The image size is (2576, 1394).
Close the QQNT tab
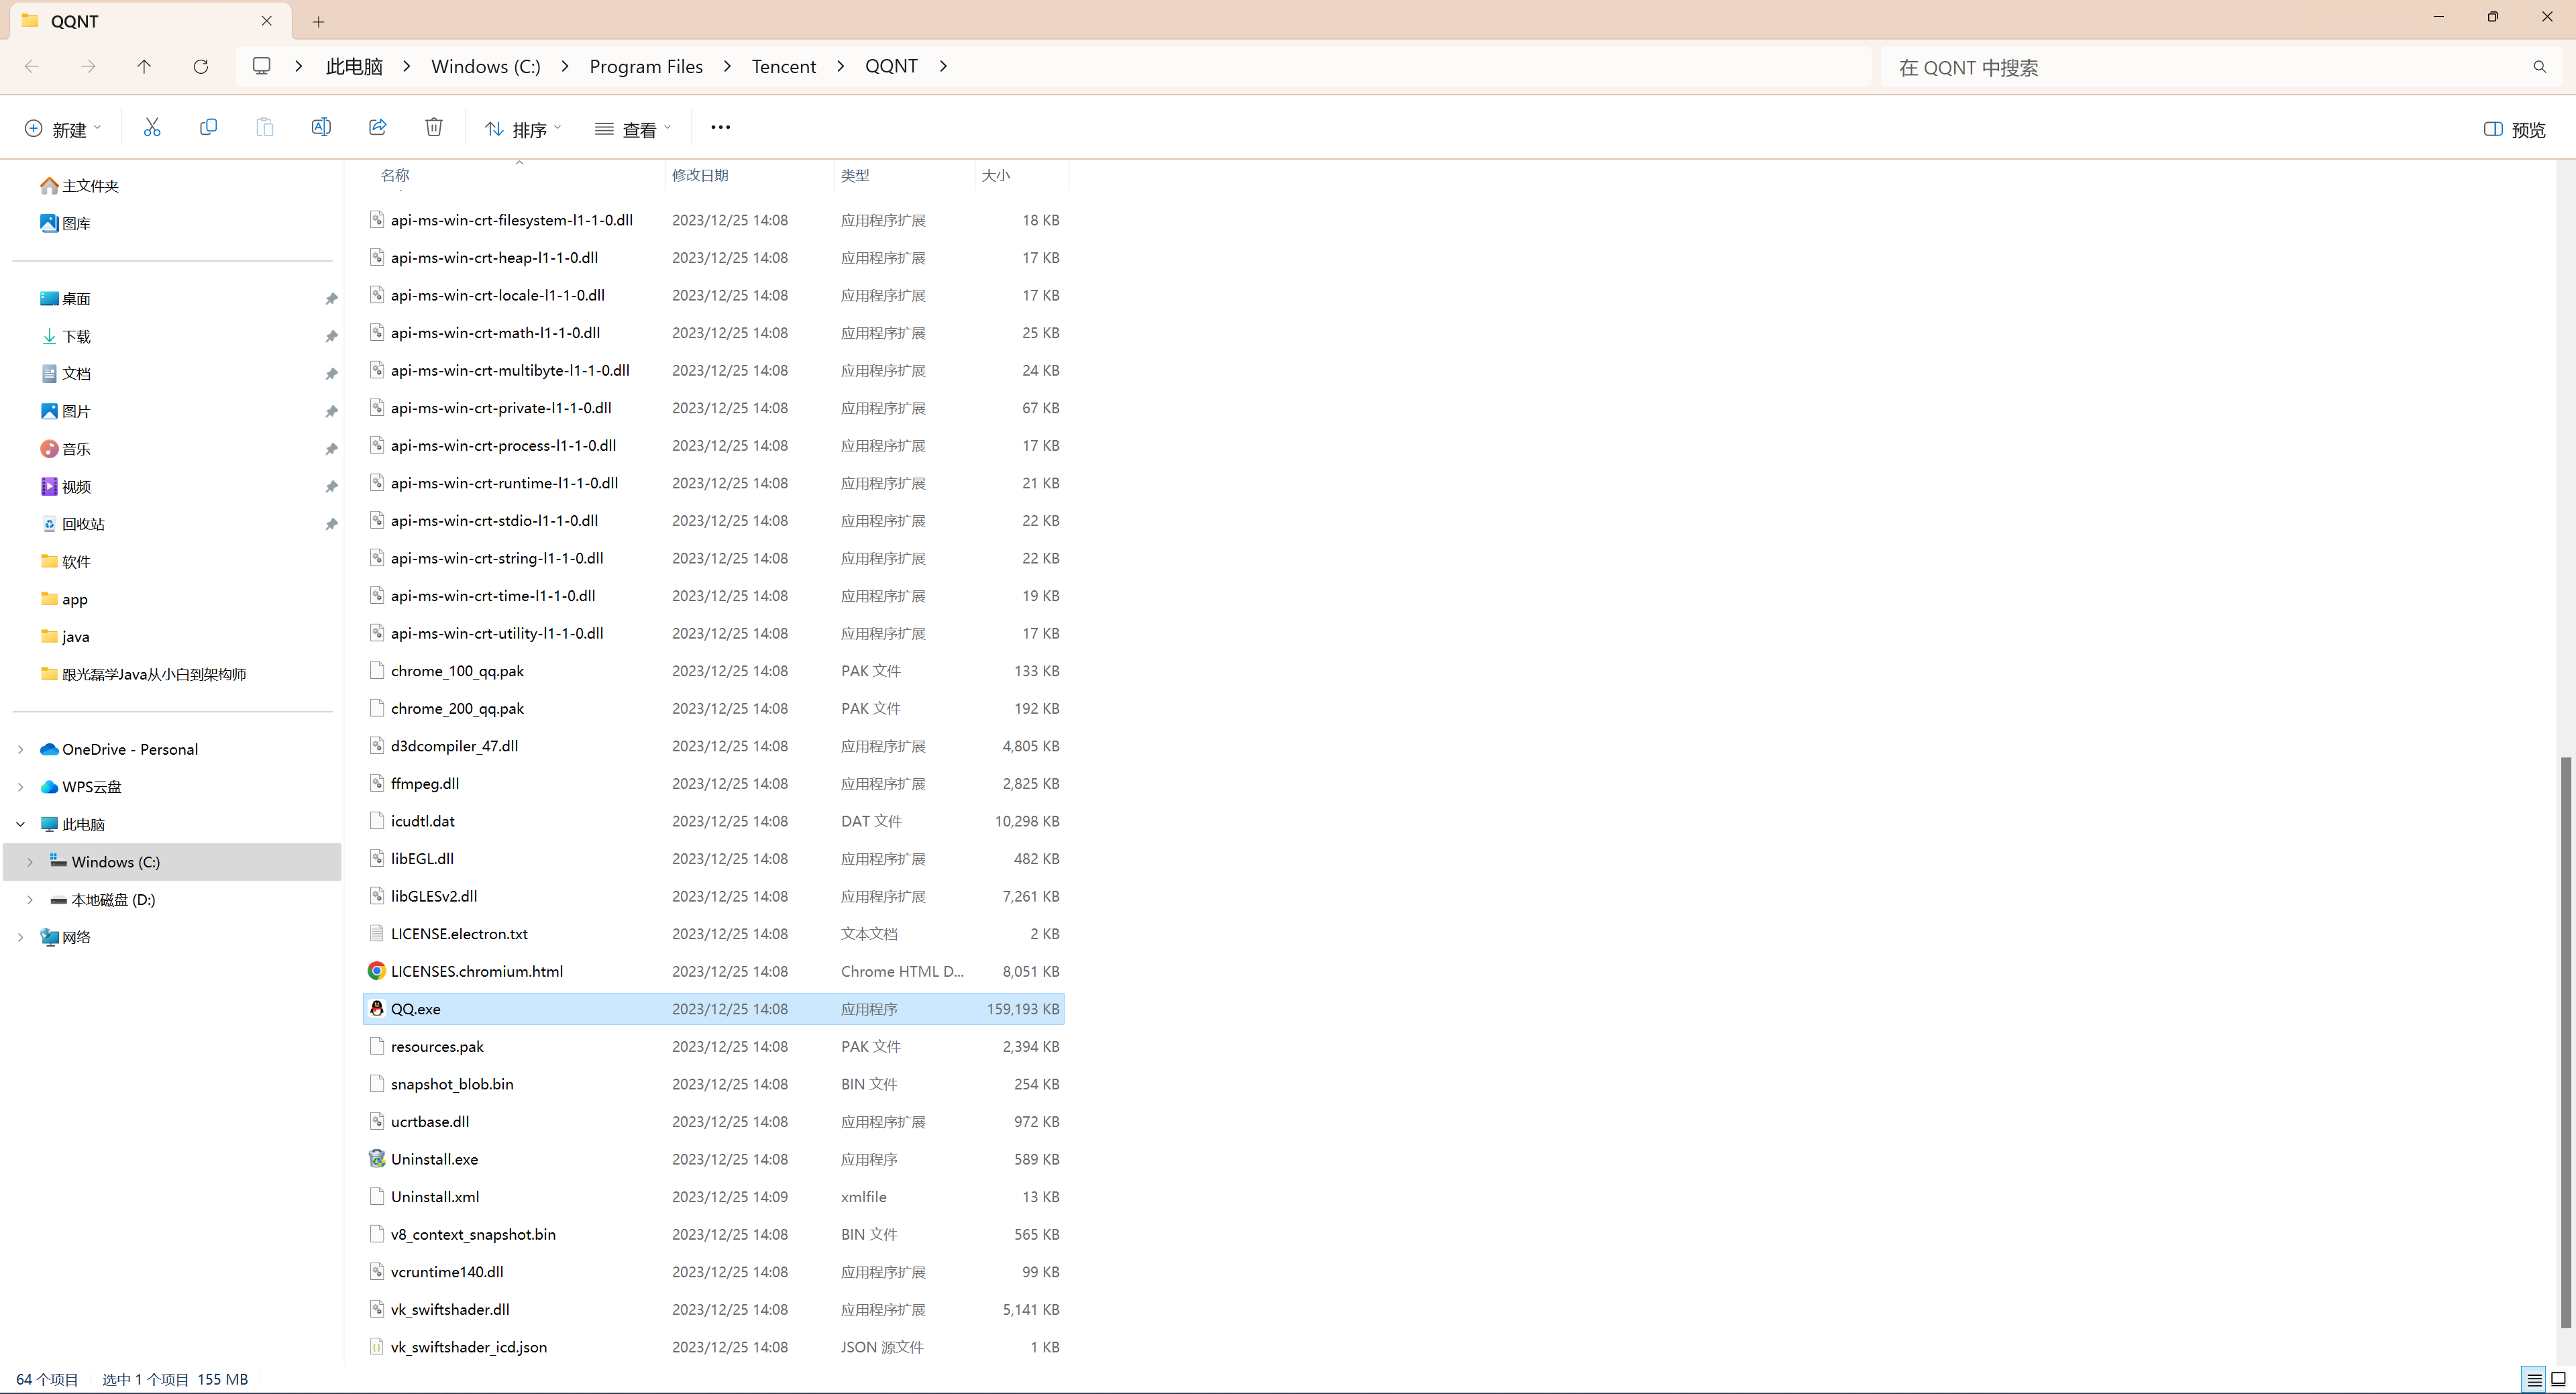tap(267, 20)
